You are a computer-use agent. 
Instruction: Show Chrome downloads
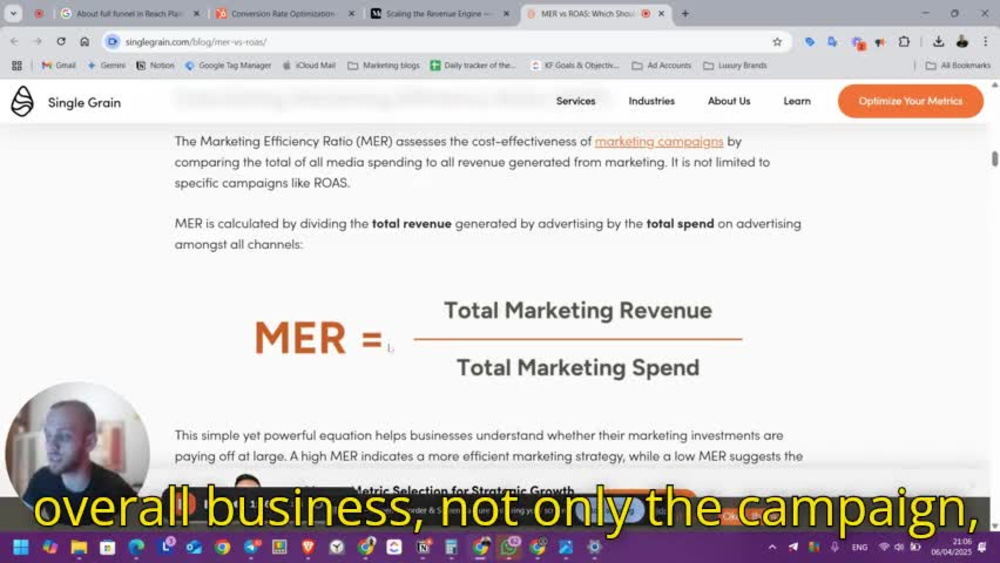tap(938, 41)
